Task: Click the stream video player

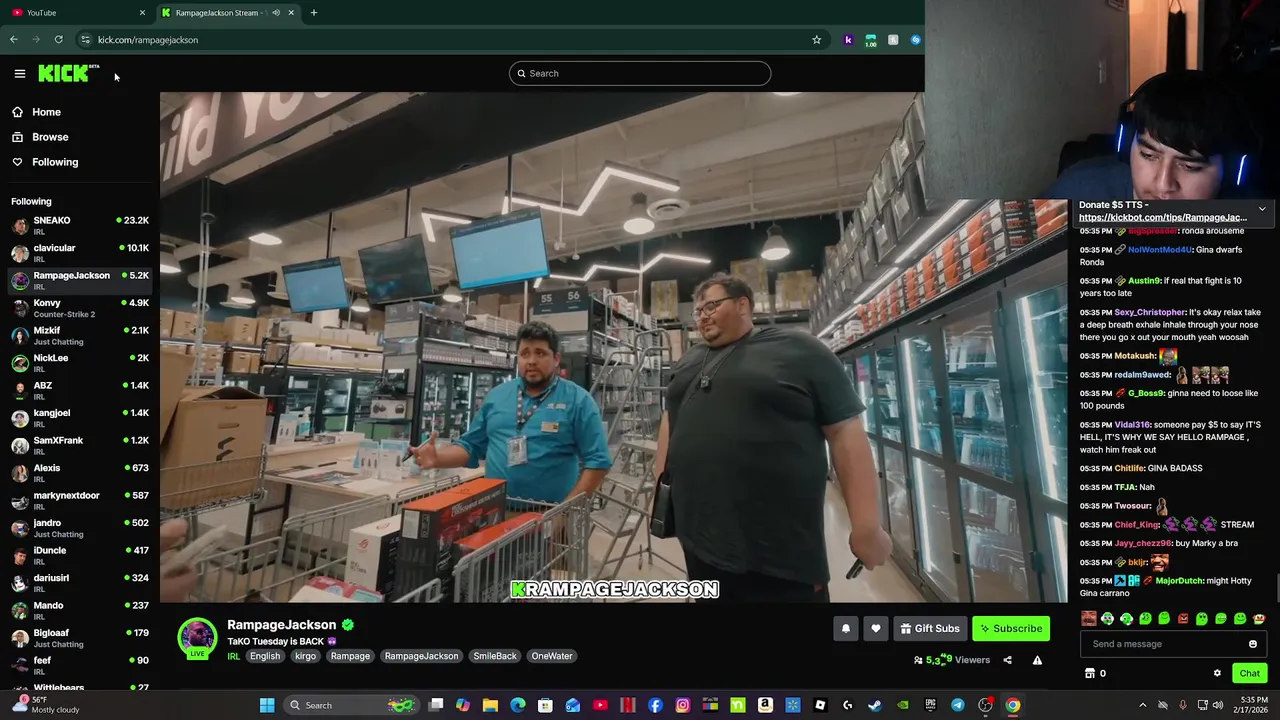Action: pyautogui.click(x=613, y=347)
